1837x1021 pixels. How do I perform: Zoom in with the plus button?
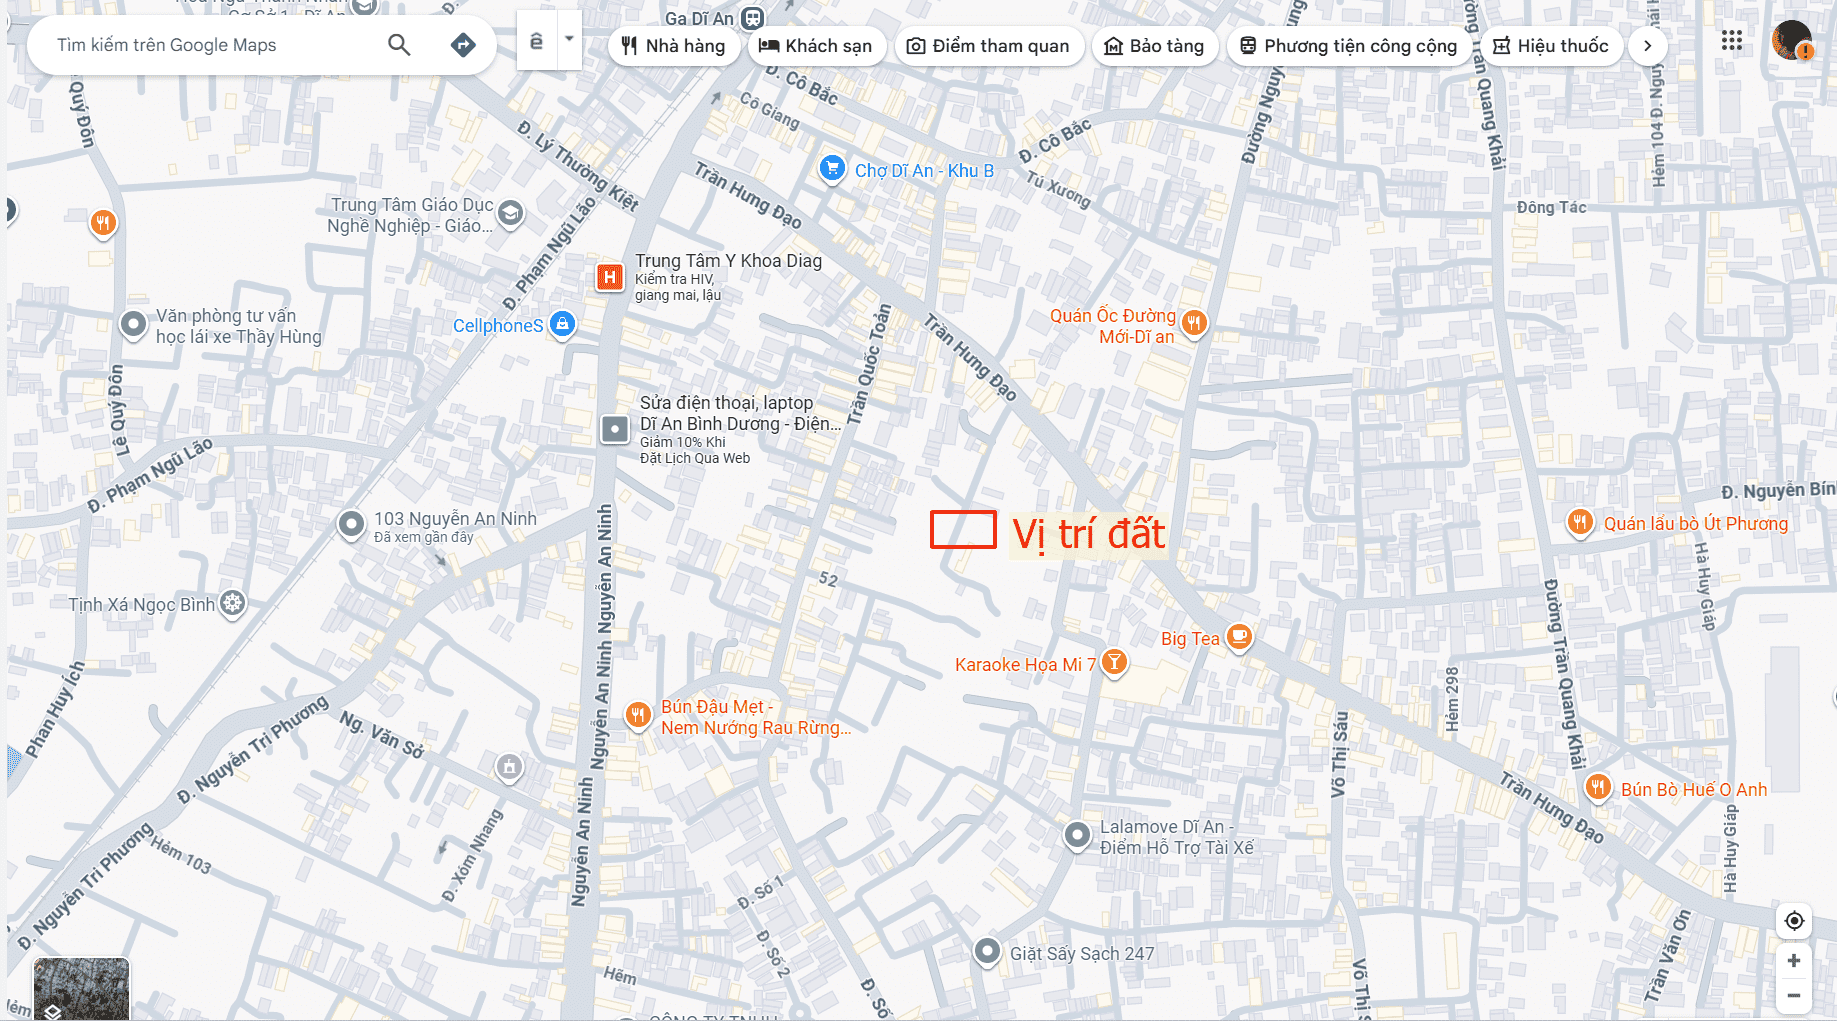1794,961
